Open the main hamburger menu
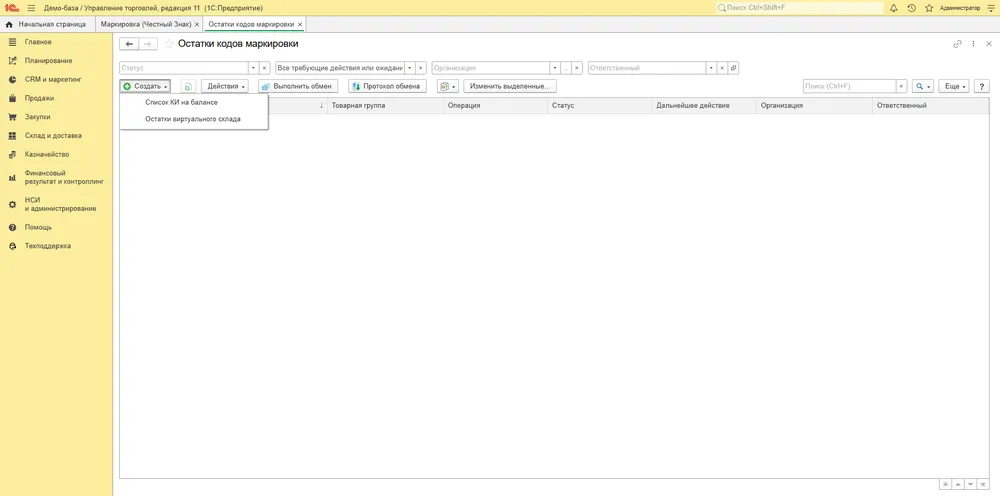Viewport: 1000px width, 496px height. tap(31, 8)
